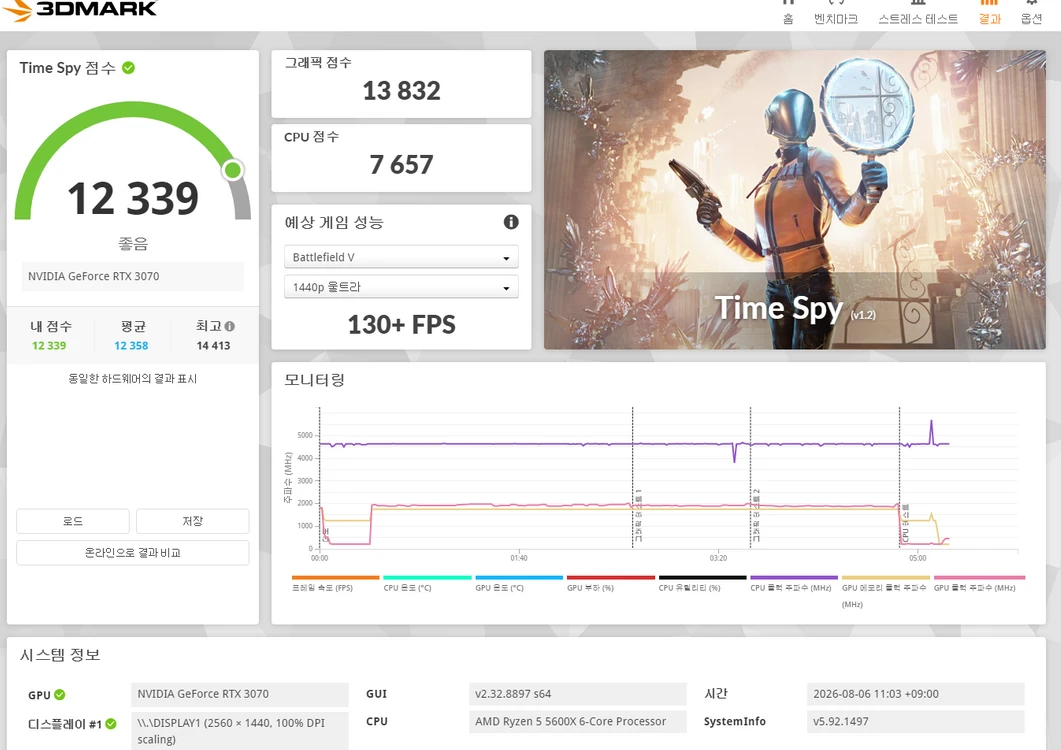
Task: Click the 좋음 rating label
Action: tap(133, 244)
